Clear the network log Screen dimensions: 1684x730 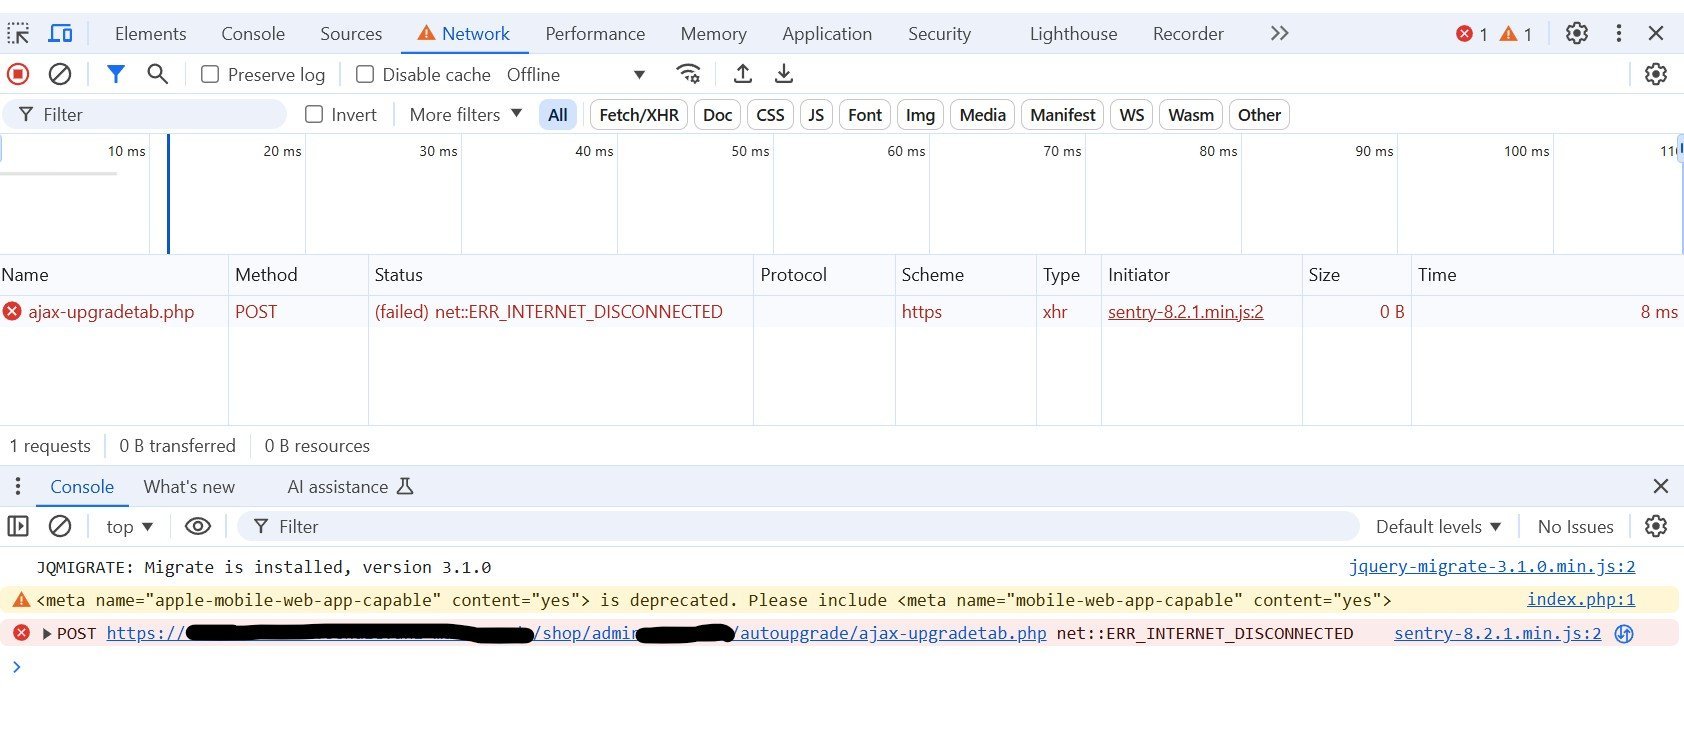pos(60,74)
